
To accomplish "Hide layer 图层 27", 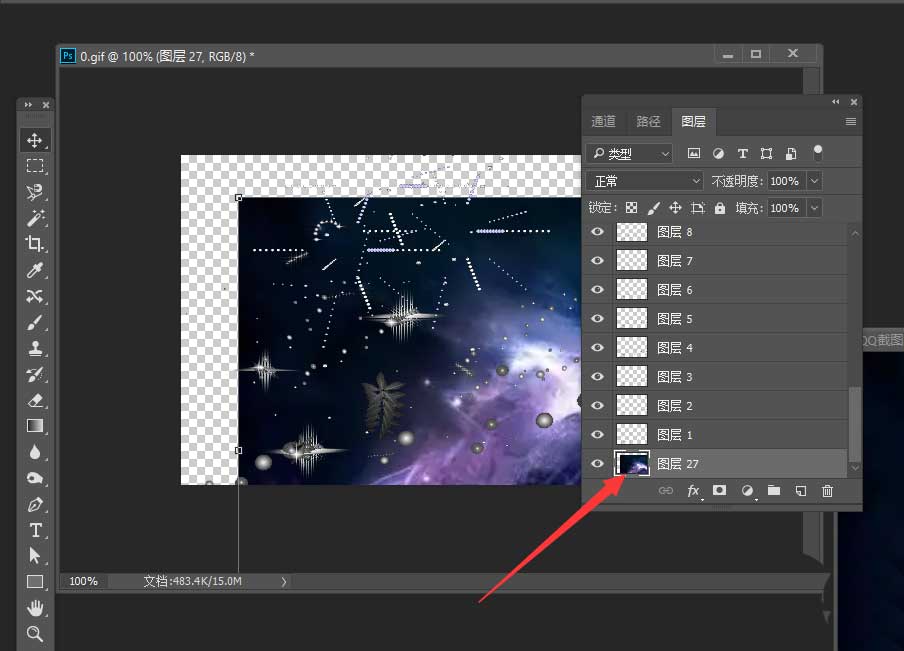I will pos(598,464).
